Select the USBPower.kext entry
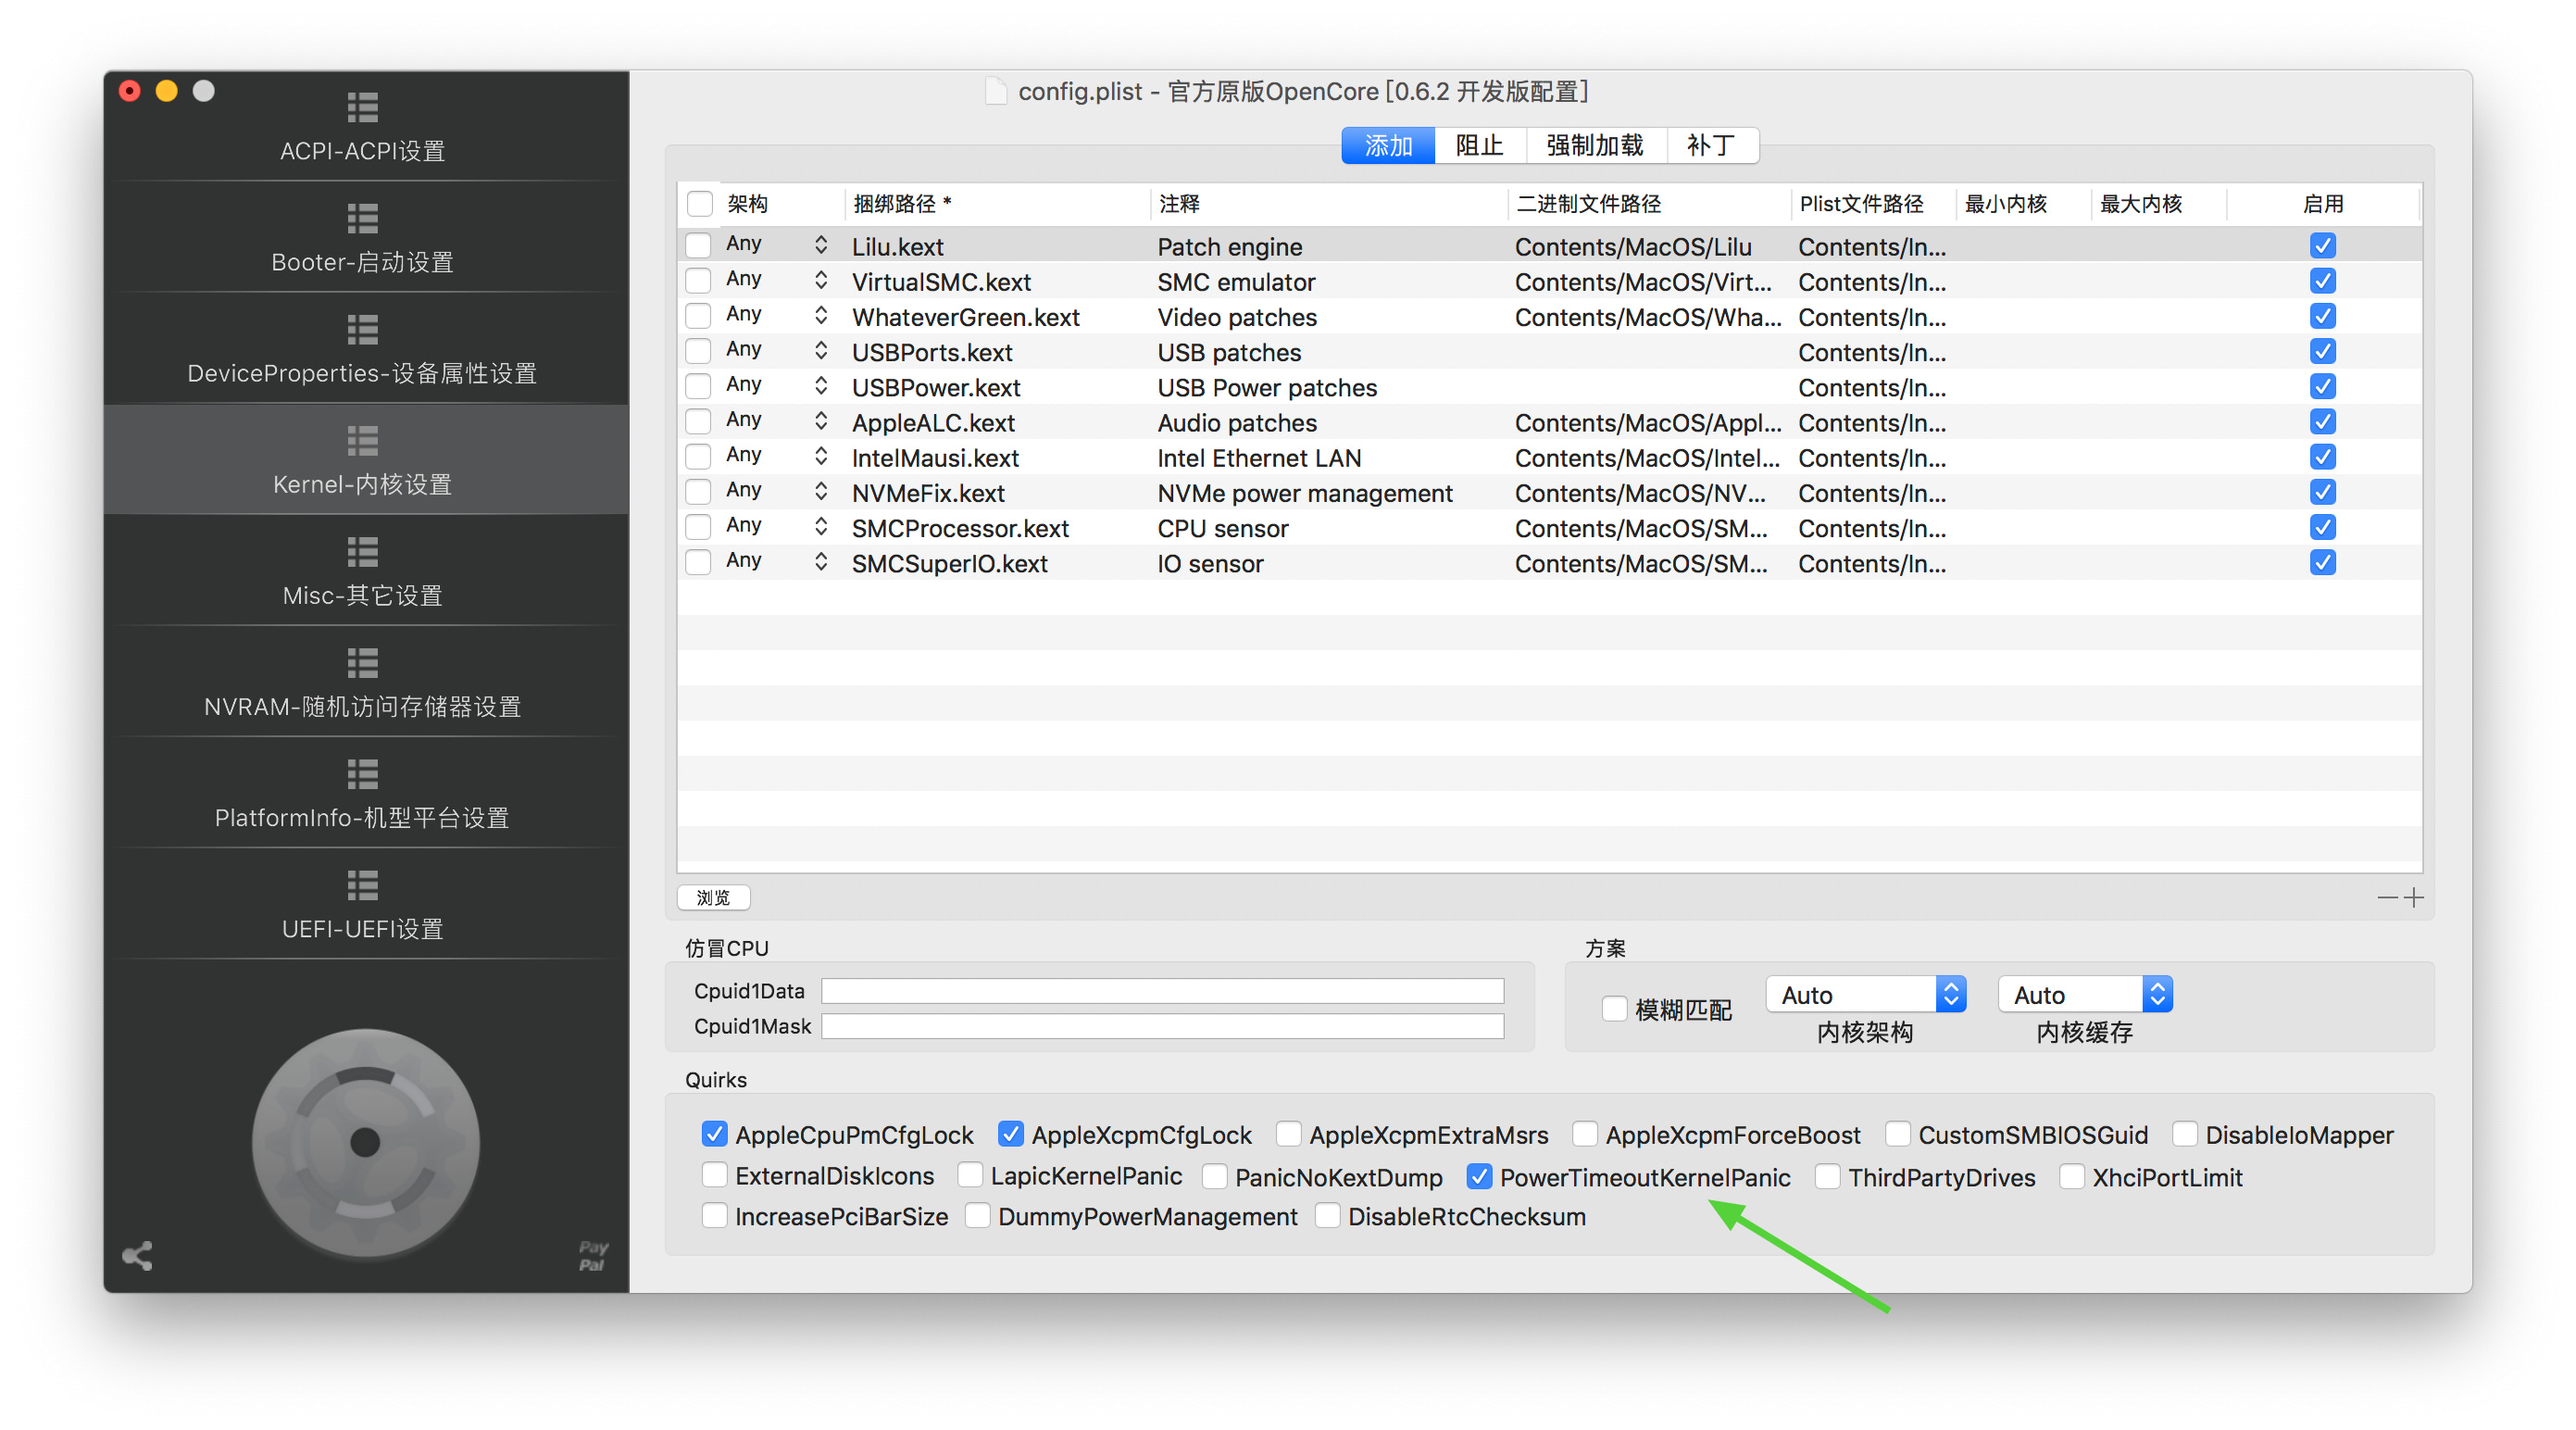 (x=936, y=387)
